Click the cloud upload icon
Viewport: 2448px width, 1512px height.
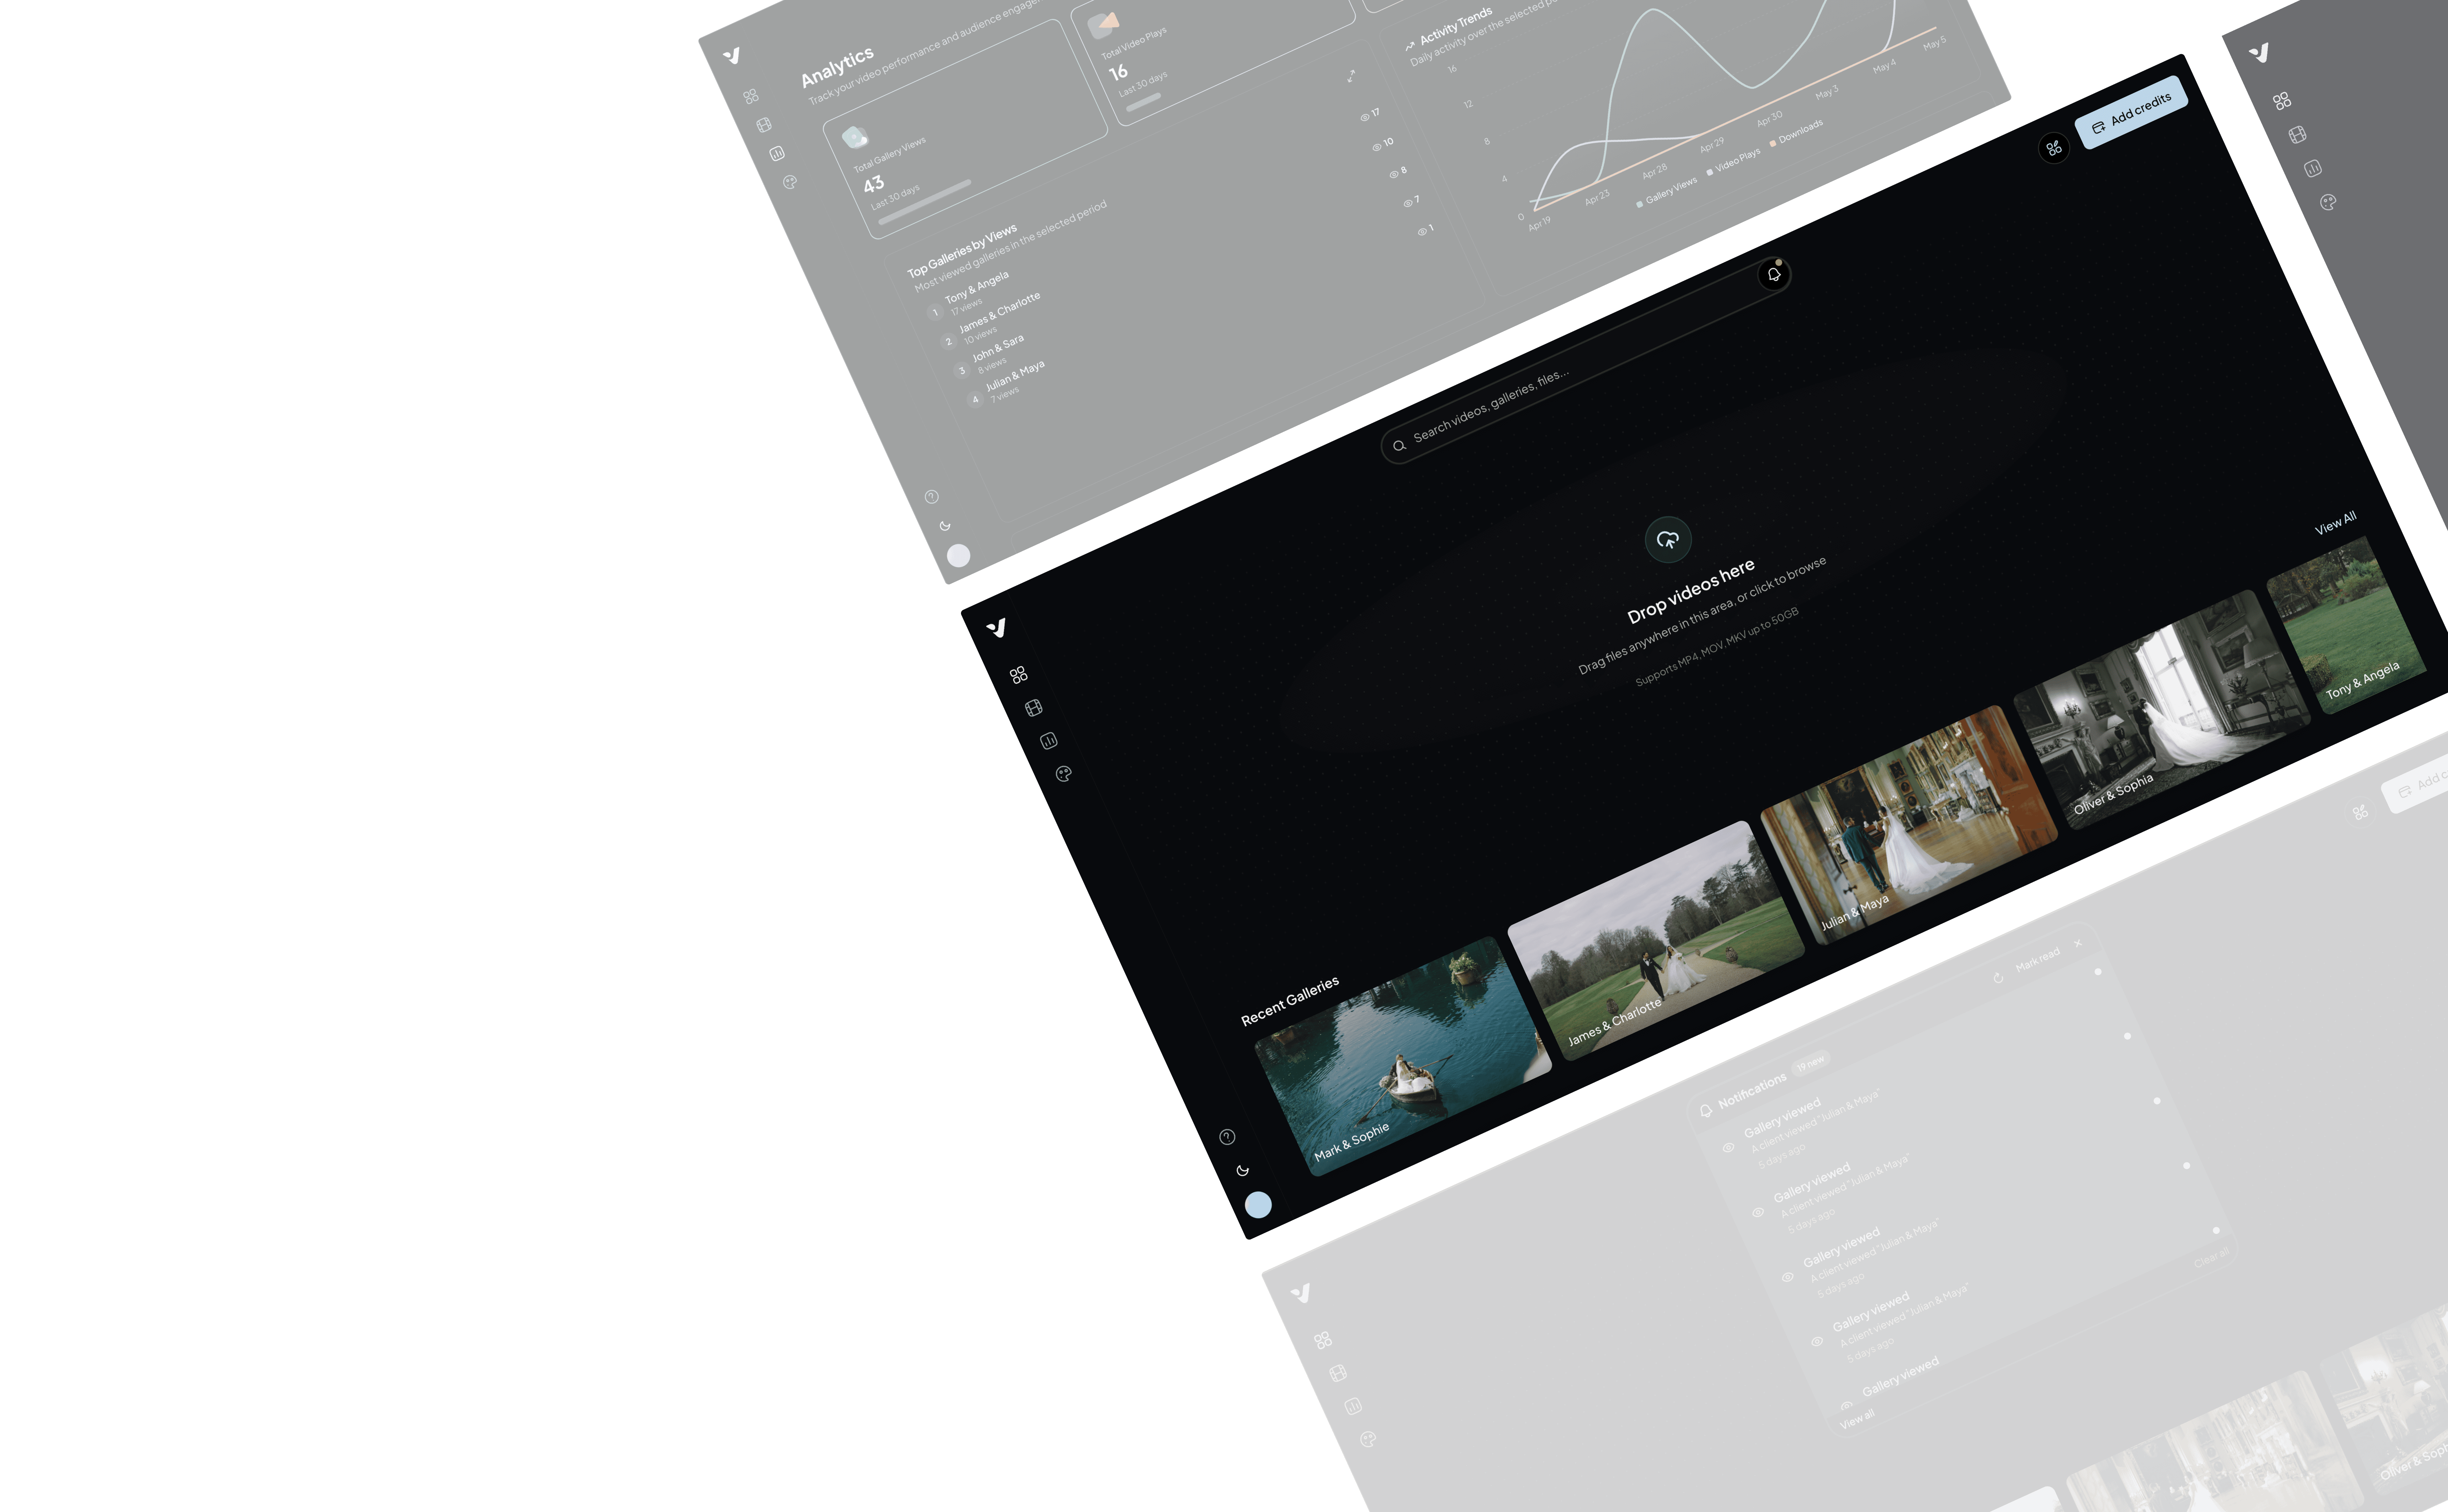point(1668,540)
